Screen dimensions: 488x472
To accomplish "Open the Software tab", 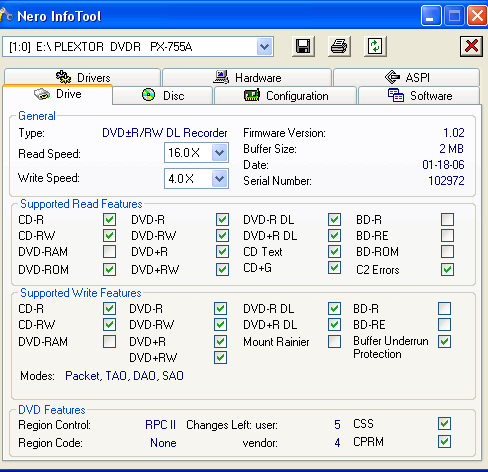I will [419, 96].
